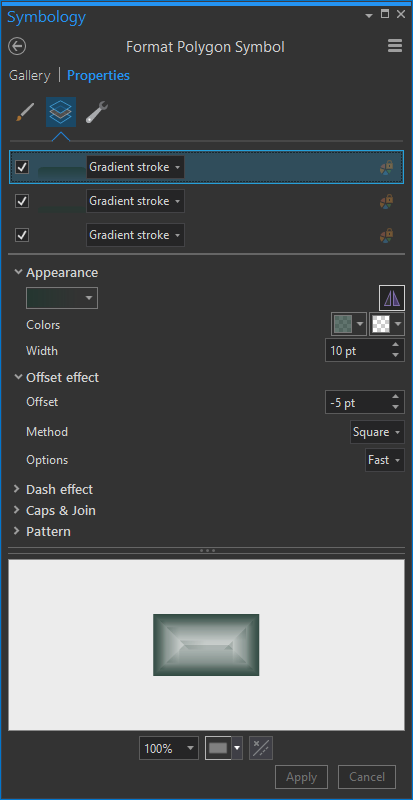Switch to the Gallery tab
The width and height of the screenshot is (413, 800).
coord(30,76)
